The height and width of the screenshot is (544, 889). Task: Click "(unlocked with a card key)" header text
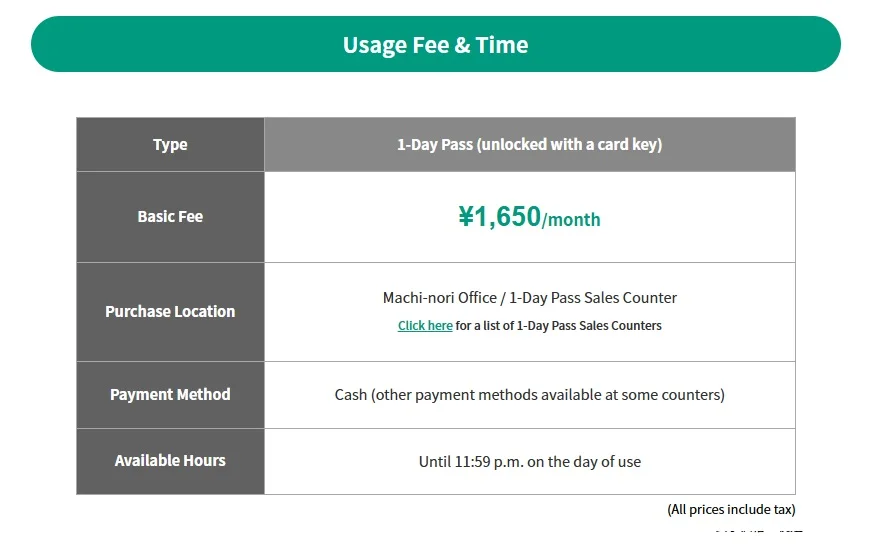coord(569,145)
